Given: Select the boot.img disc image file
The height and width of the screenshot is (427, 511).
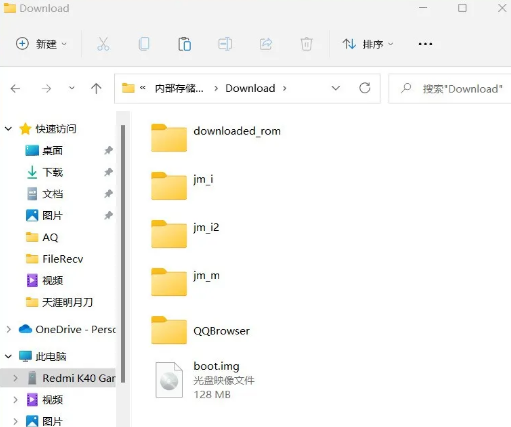Looking at the screenshot, I should (x=205, y=380).
